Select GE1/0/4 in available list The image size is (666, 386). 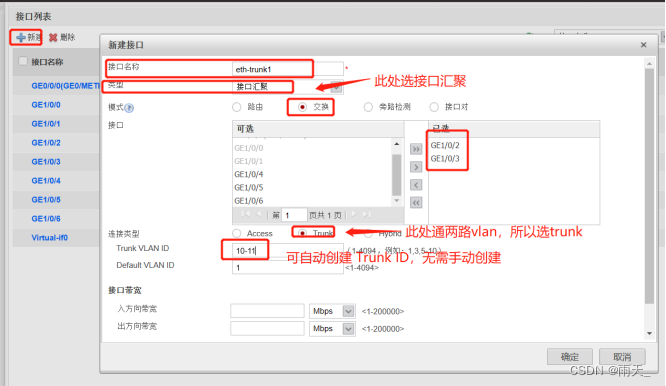pyautogui.click(x=249, y=175)
